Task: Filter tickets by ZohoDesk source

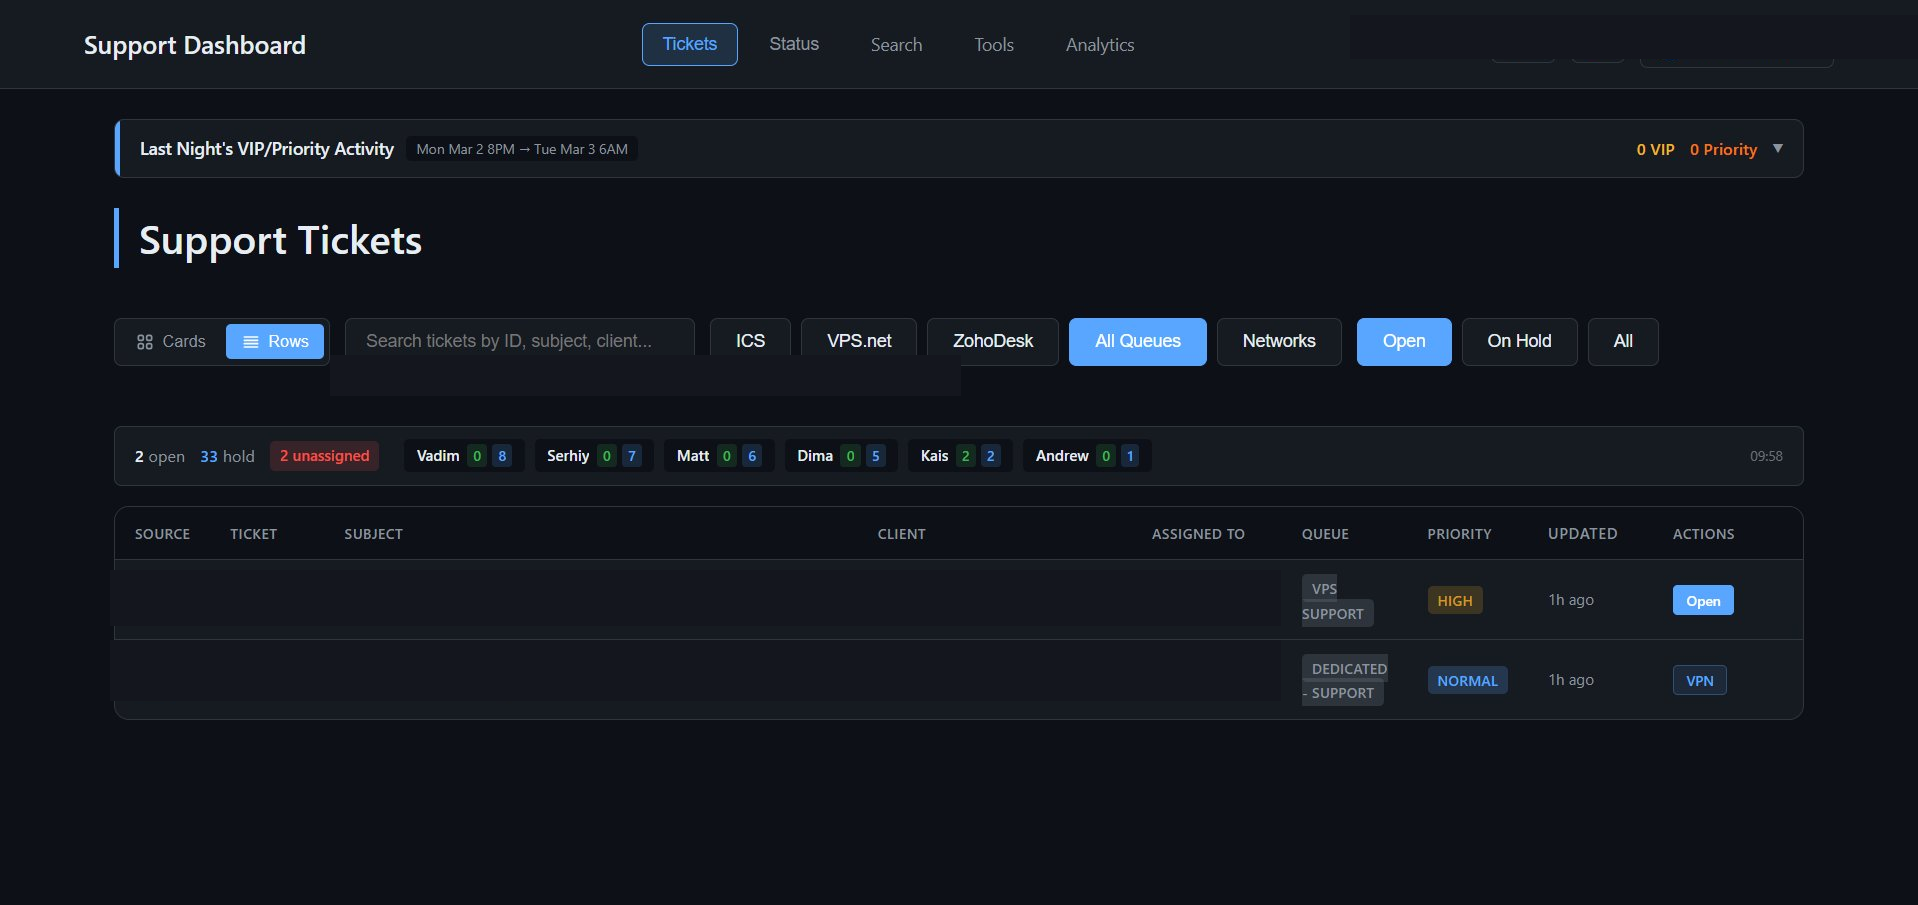Action: pyautogui.click(x=992, y=341)
